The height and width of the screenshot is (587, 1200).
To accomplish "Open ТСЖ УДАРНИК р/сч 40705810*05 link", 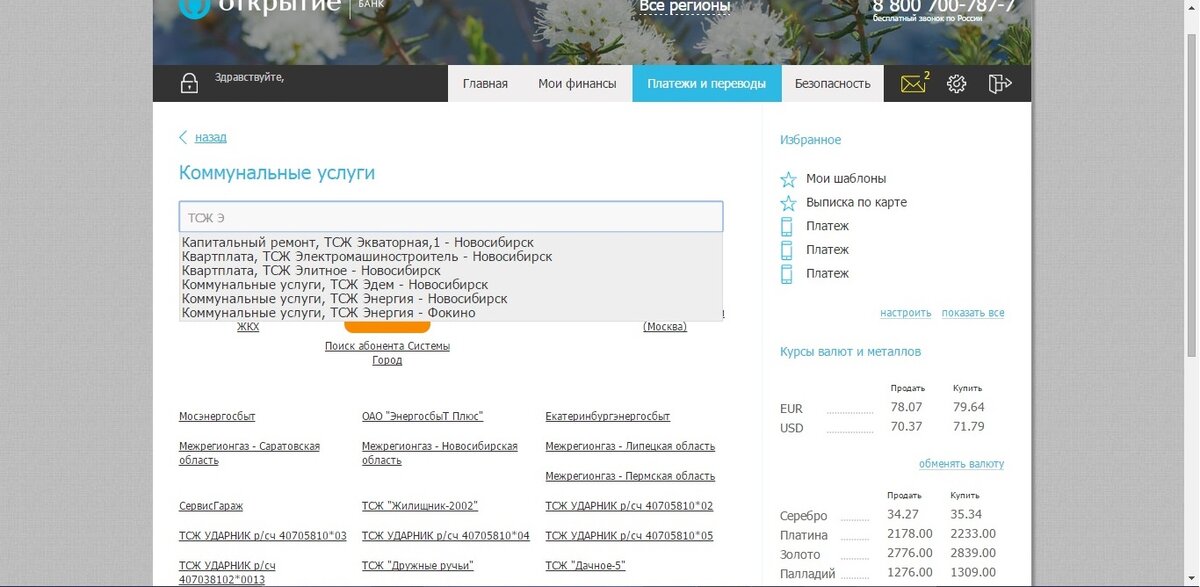I will (x=629, y=536).
